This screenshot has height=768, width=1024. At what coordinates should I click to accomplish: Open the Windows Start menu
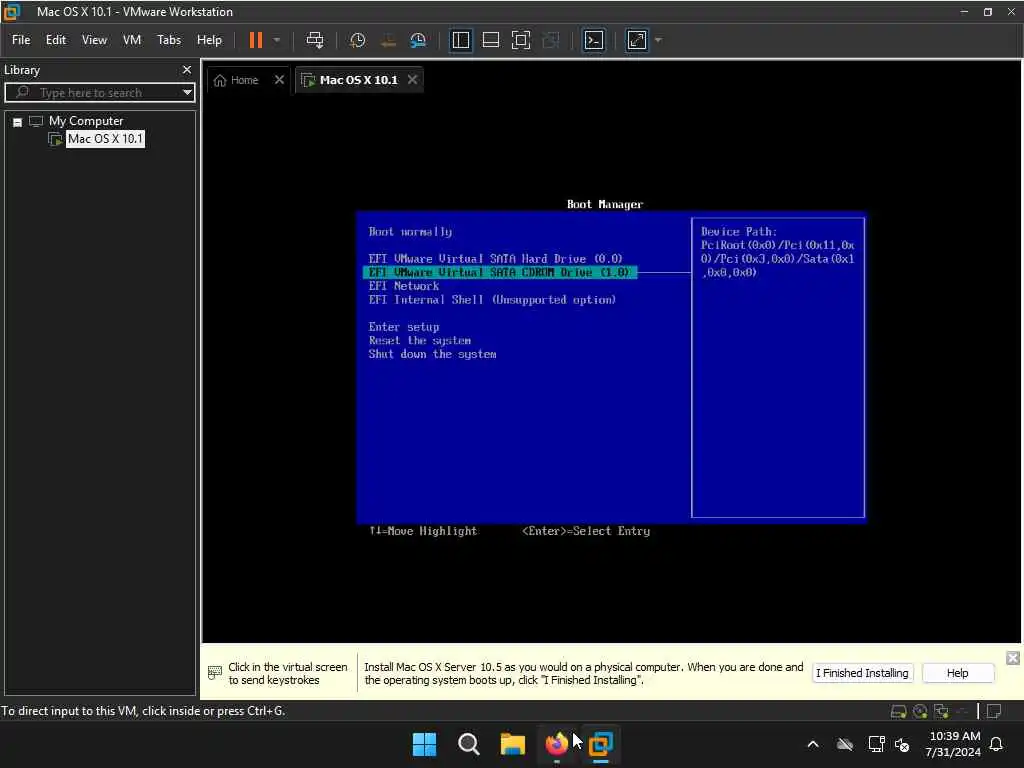click(x=424, y=744)
